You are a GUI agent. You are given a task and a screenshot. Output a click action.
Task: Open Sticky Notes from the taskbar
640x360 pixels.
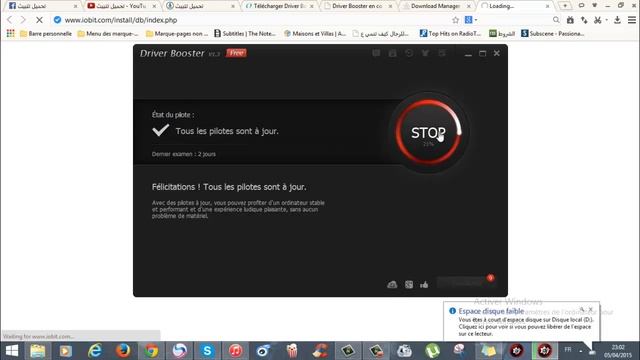pyautogui.click(x=488, y=351)
